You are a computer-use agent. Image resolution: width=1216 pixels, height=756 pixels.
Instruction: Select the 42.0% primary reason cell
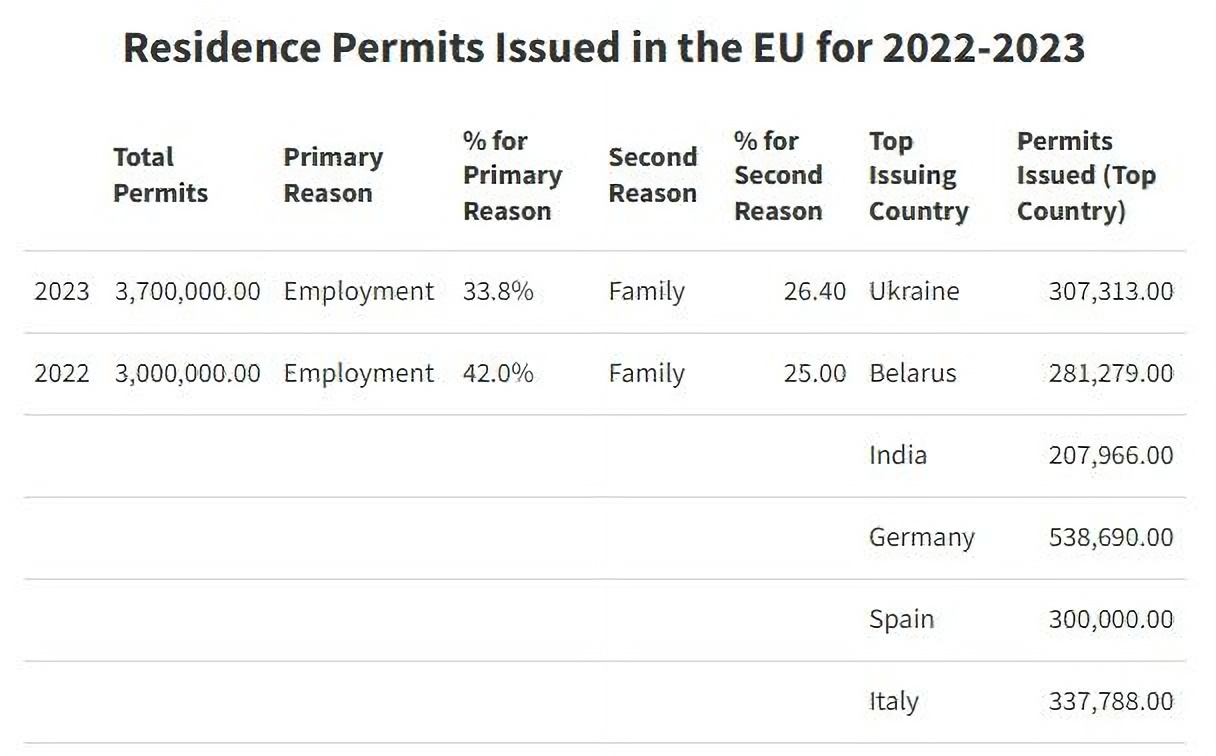click(498, 374)
